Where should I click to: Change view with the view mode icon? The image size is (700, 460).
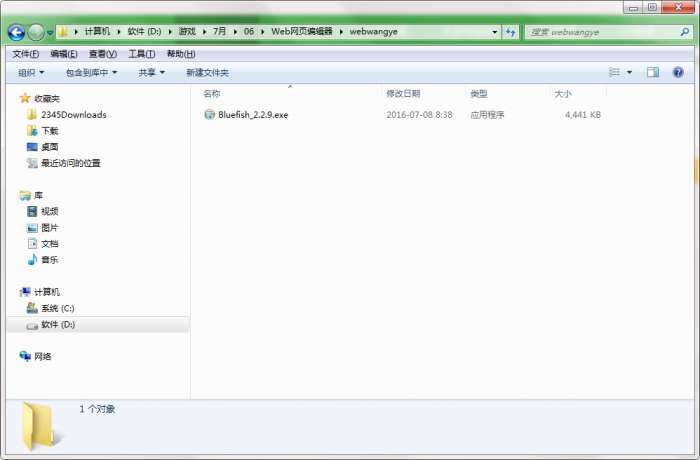[614, 72]
